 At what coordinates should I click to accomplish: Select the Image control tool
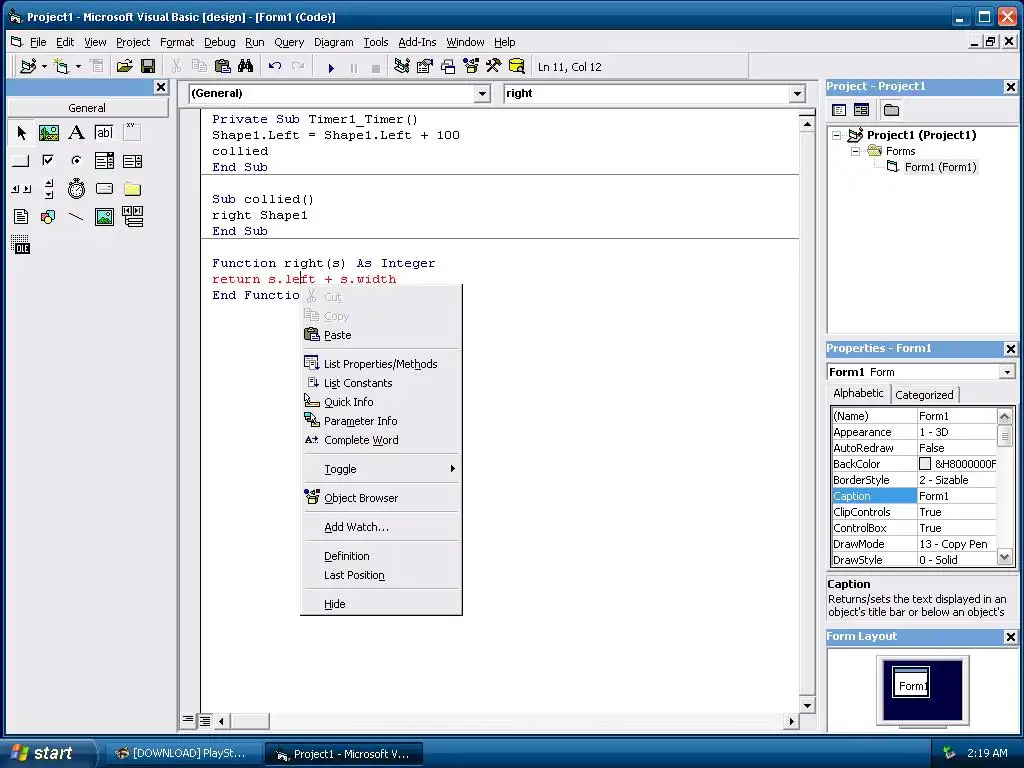(x=104, y=217)
